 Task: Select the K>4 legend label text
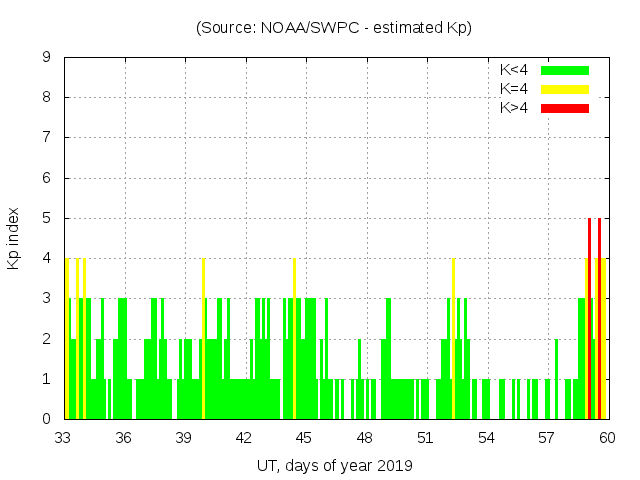(514, 108)
